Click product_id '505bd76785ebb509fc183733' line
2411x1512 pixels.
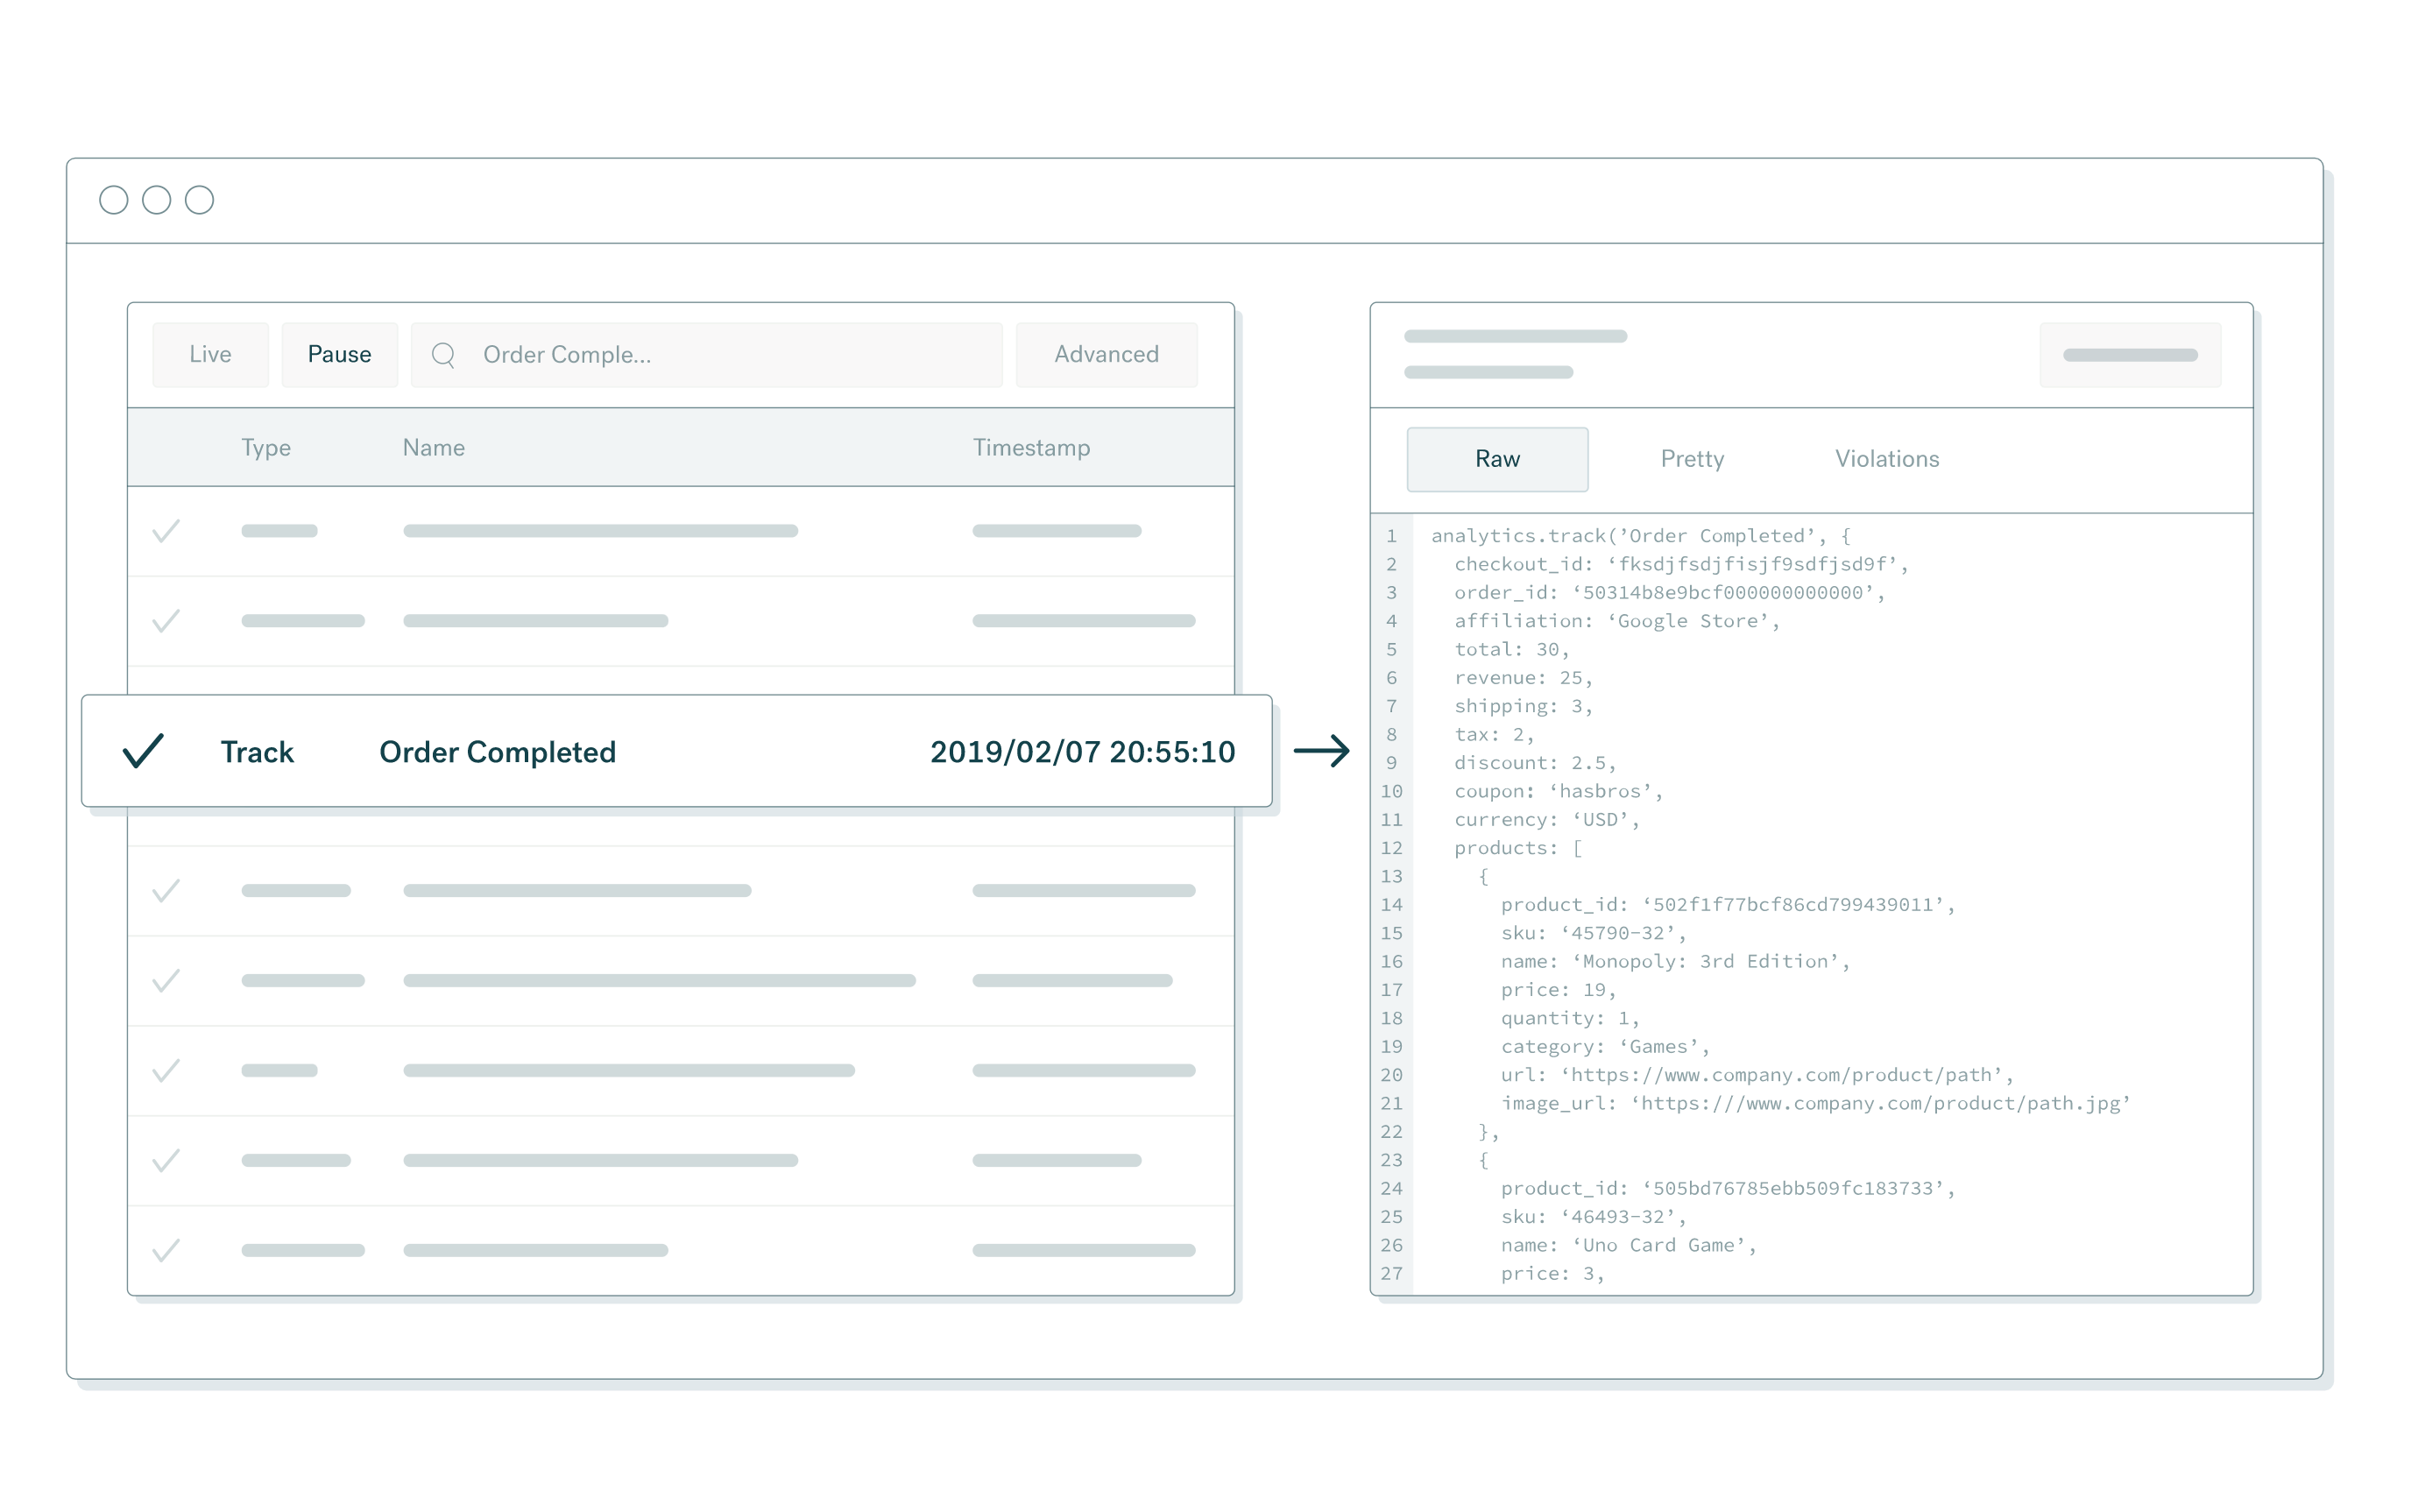[1727, 1188]
